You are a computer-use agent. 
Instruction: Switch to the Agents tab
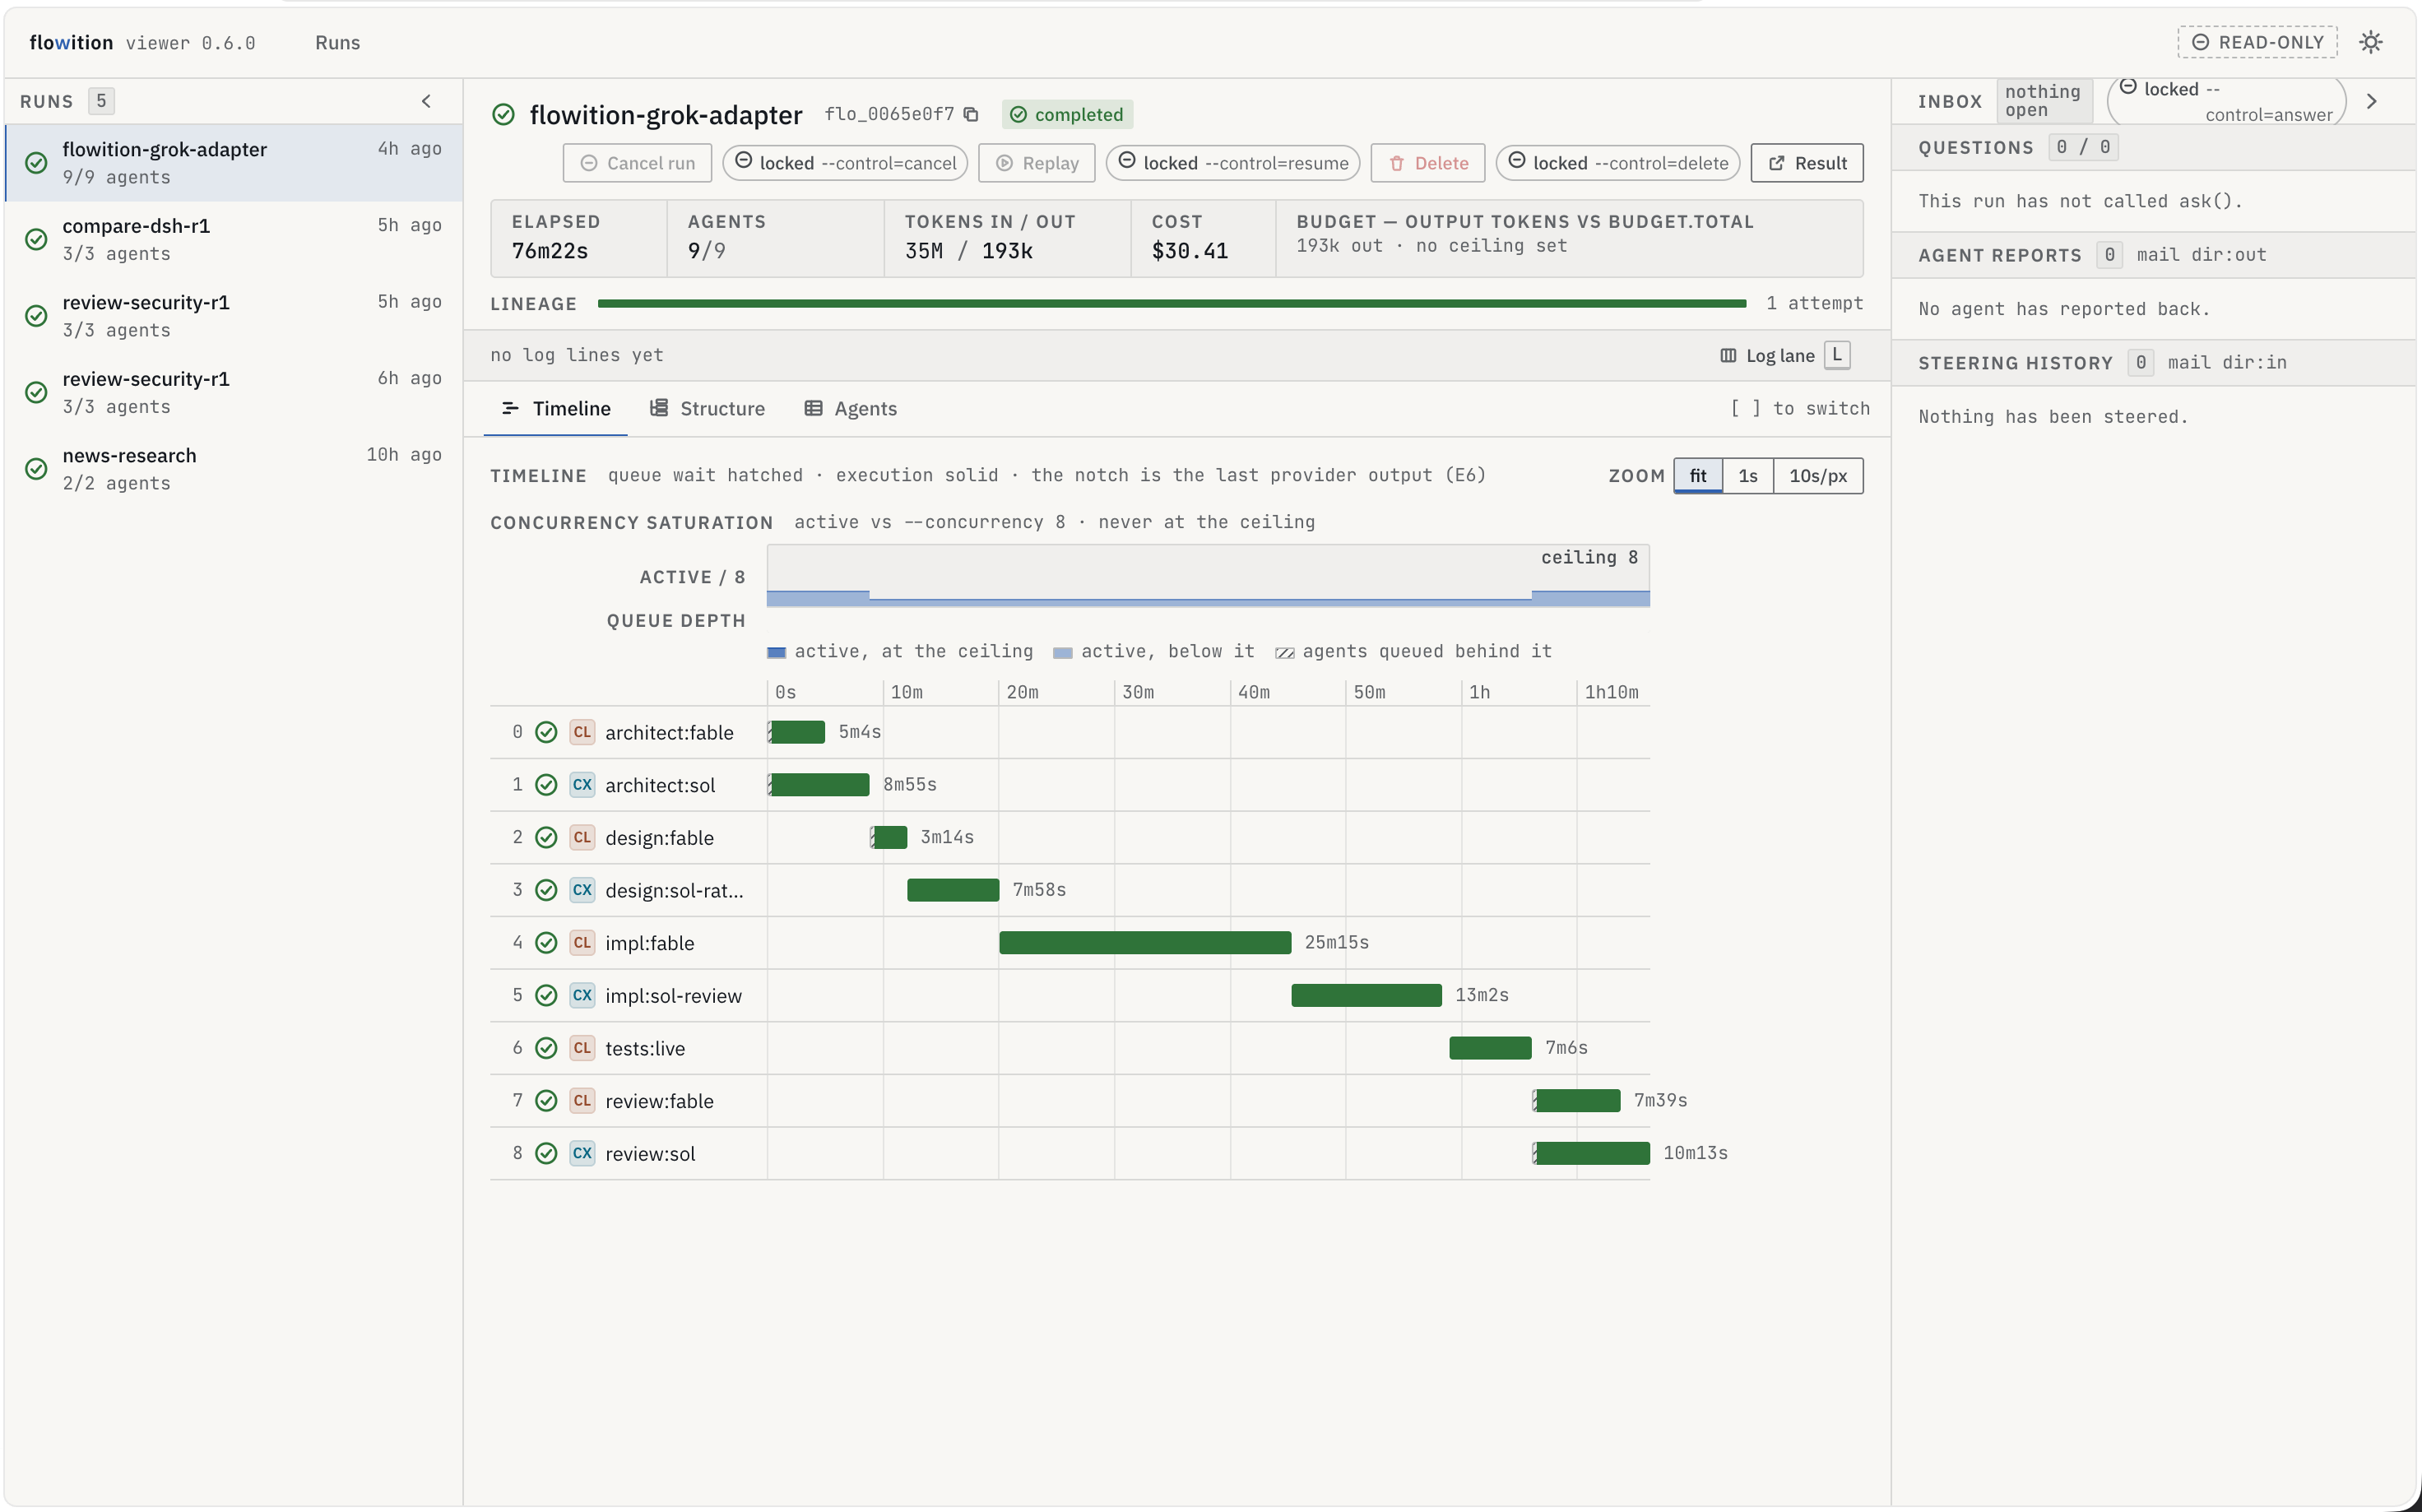tap(851, 408)
